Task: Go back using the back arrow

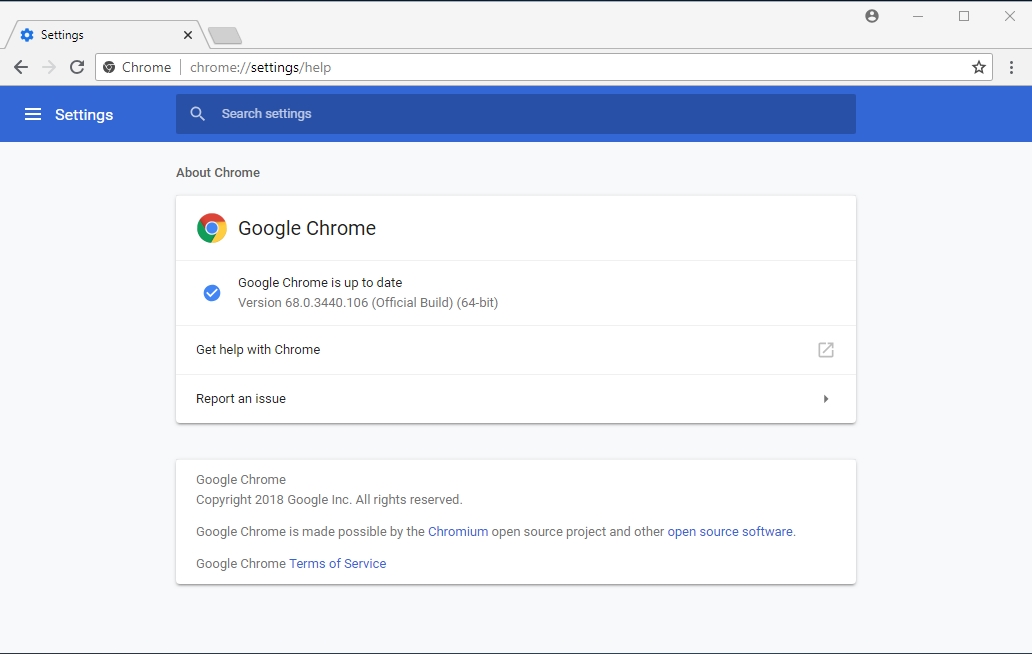Action: coord(21,67)
